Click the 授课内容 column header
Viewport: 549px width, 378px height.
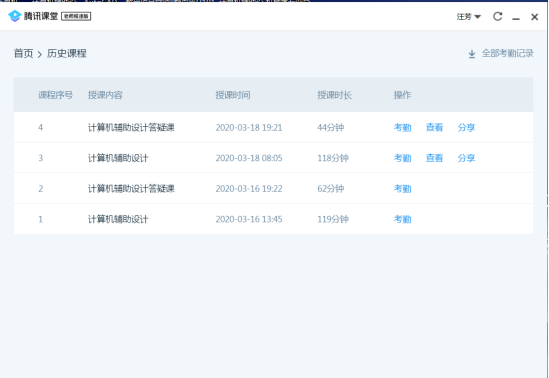tap(105, 95)
